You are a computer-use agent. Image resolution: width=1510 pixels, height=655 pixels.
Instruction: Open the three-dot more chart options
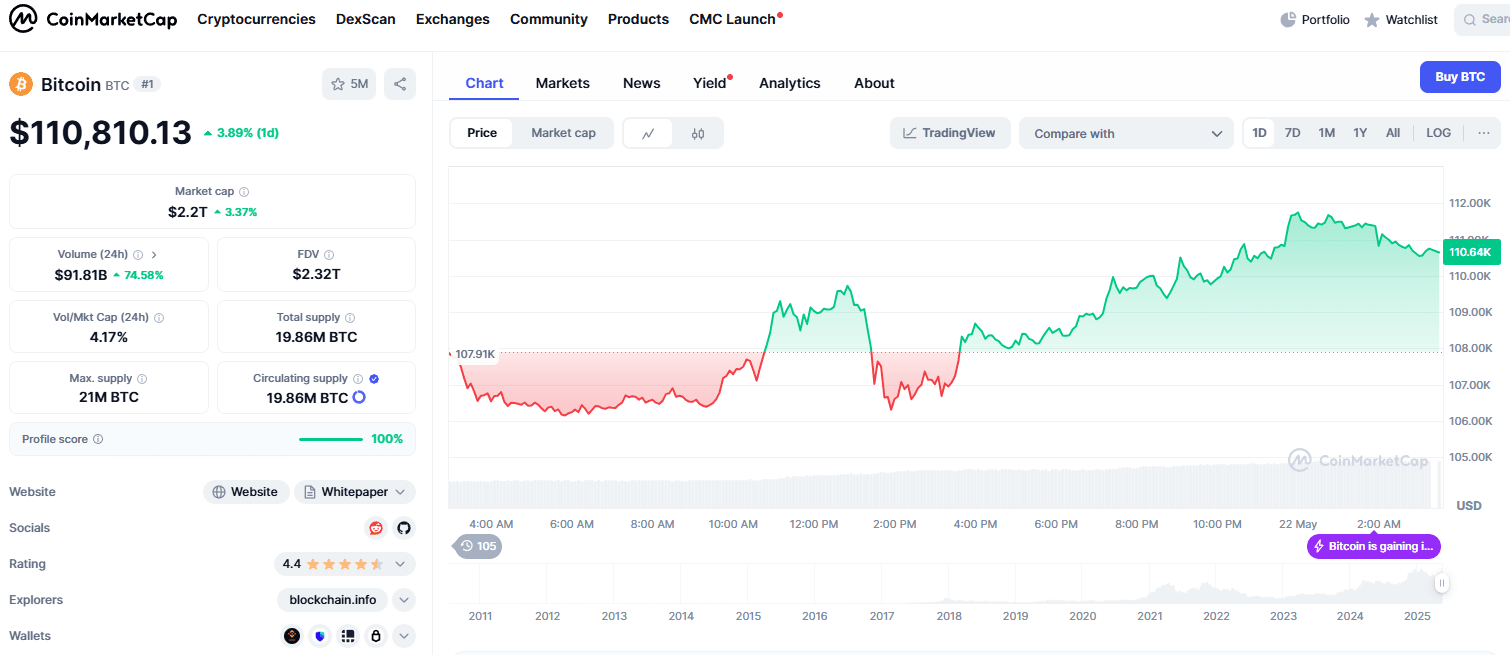click(x=1484, y=133)
